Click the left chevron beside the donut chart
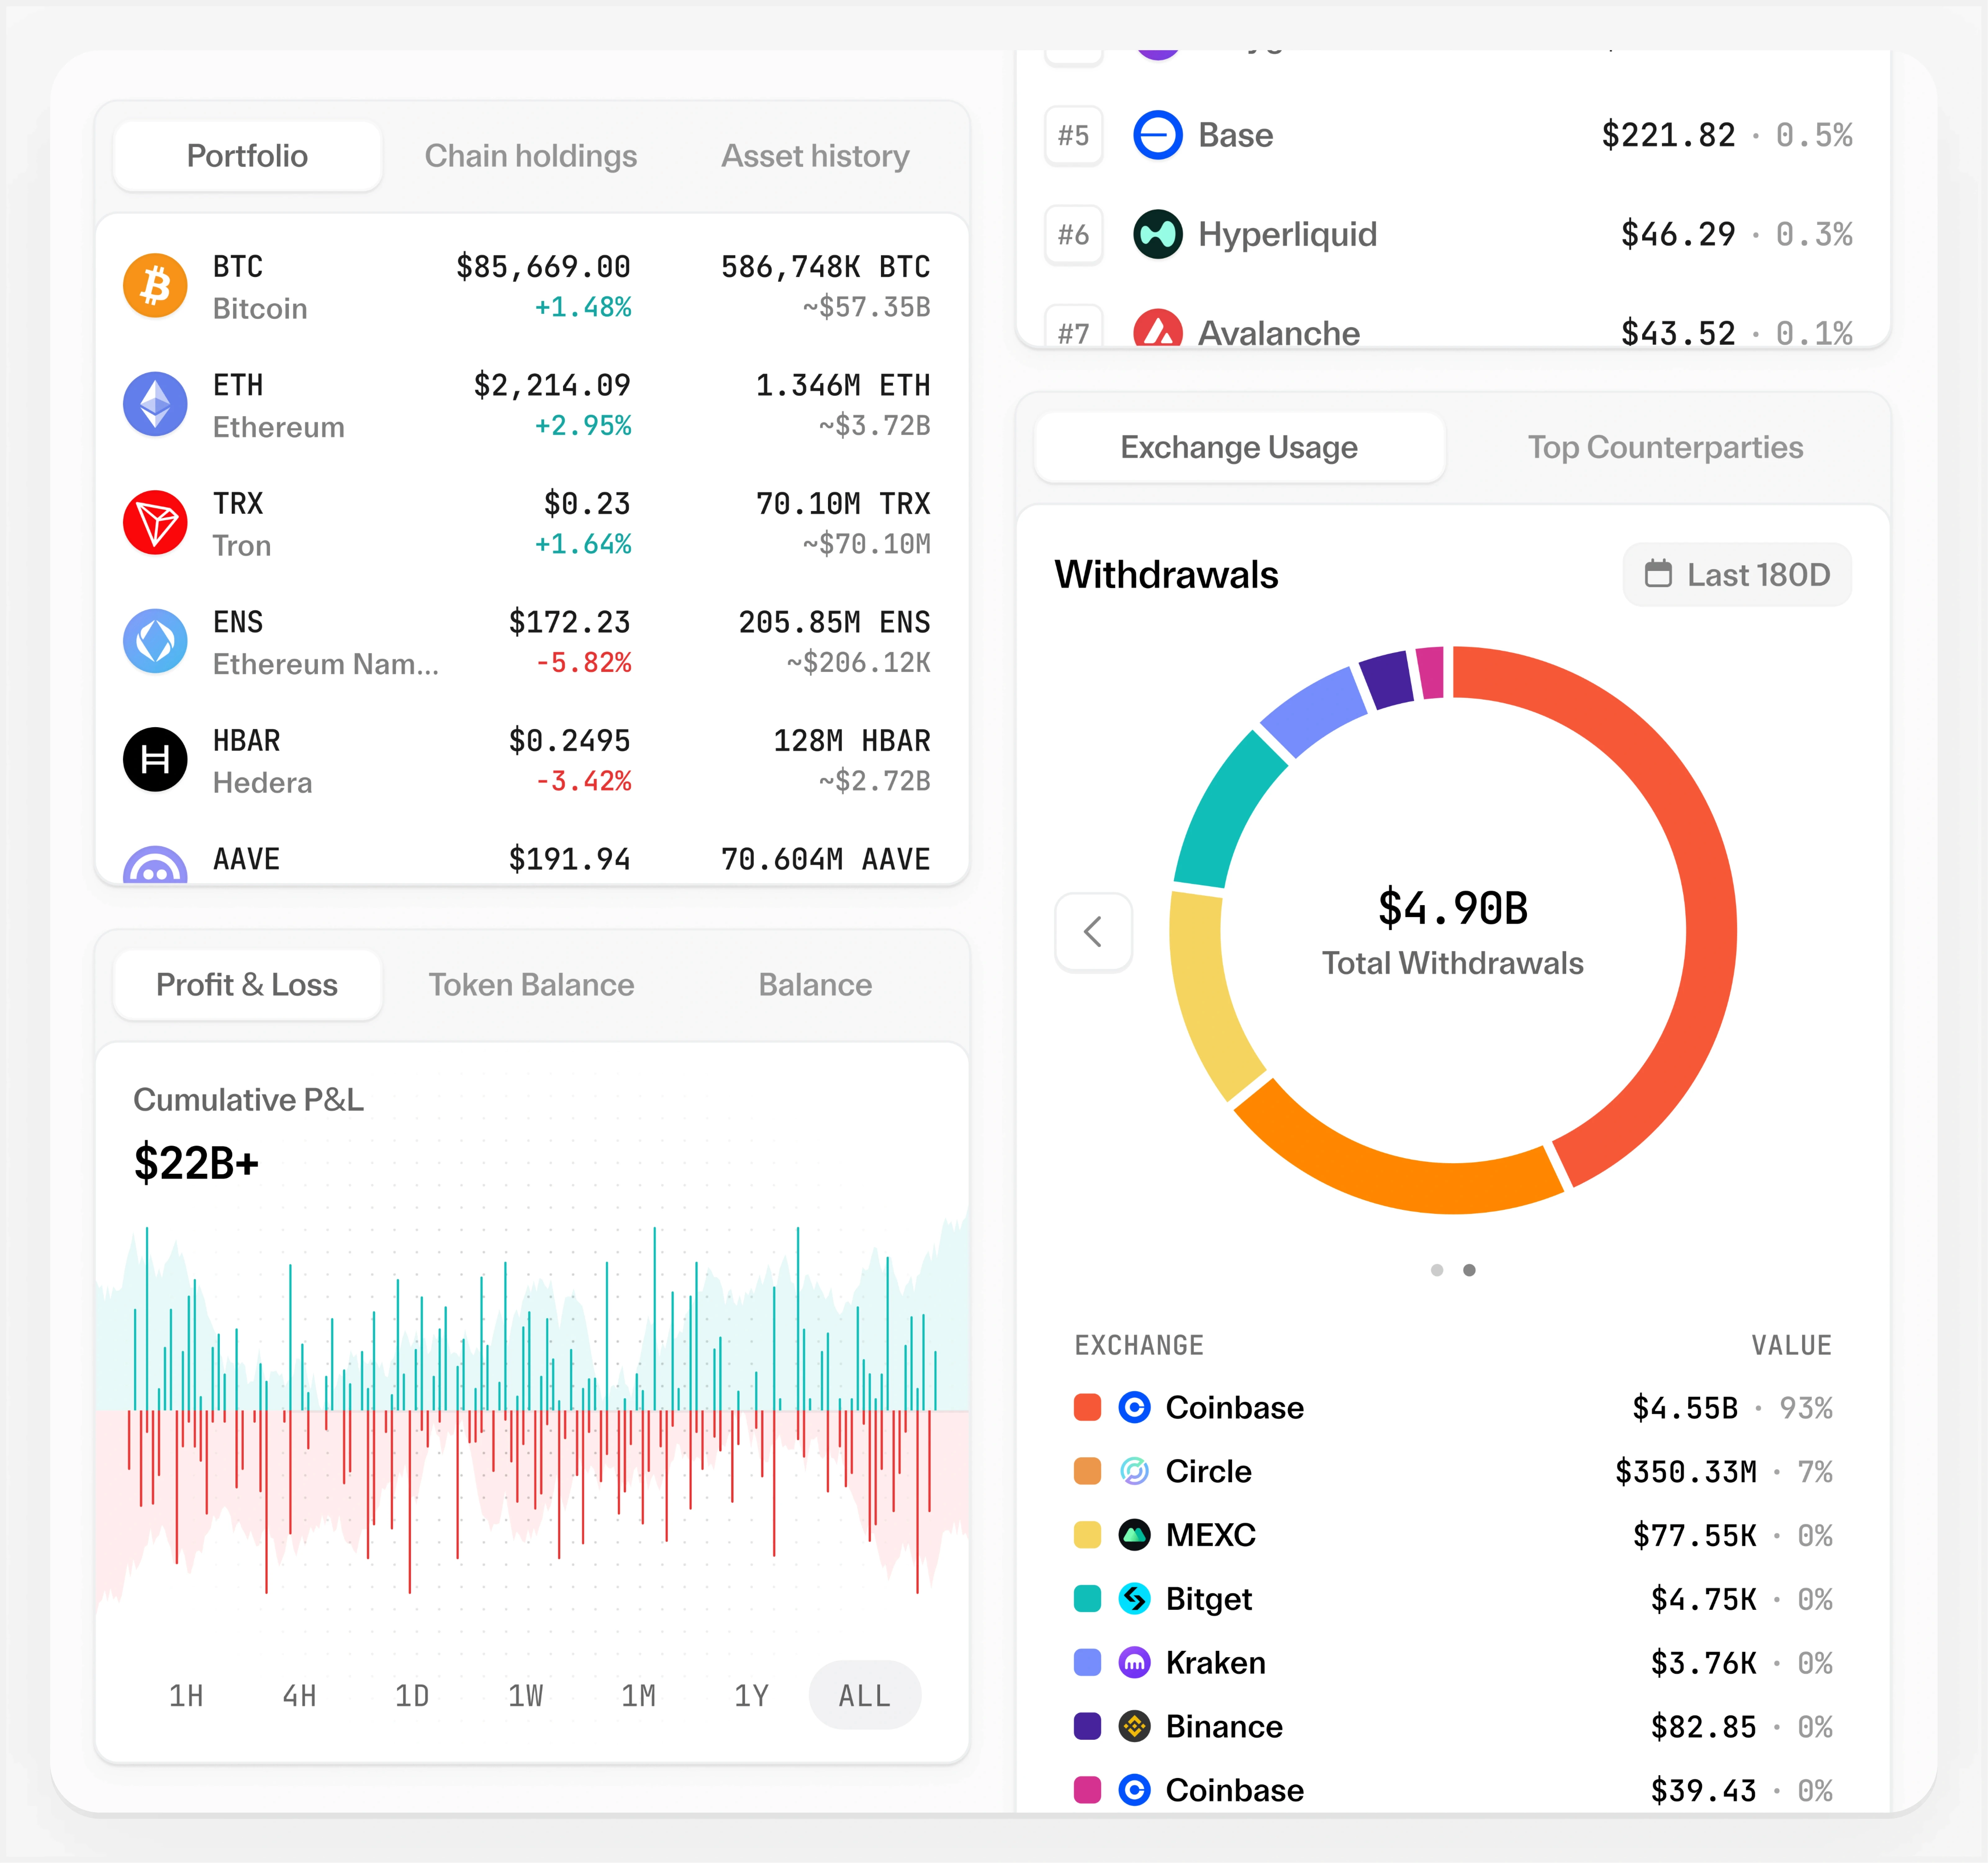Screen dimensions: 1988x1863 point(1093,932)
